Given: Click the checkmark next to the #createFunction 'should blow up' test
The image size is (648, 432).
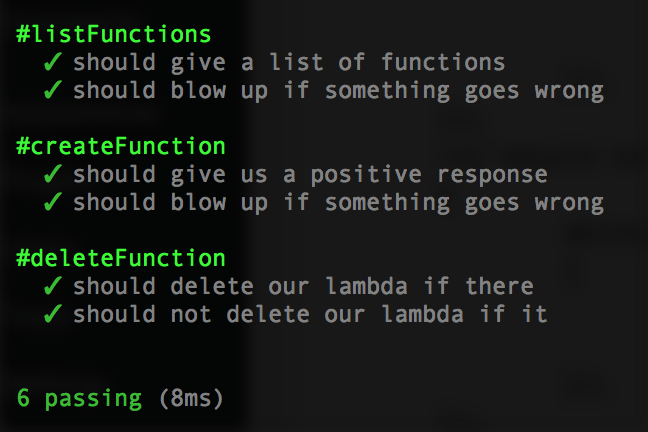Looking at the screenshot, I should pos(53,204).
